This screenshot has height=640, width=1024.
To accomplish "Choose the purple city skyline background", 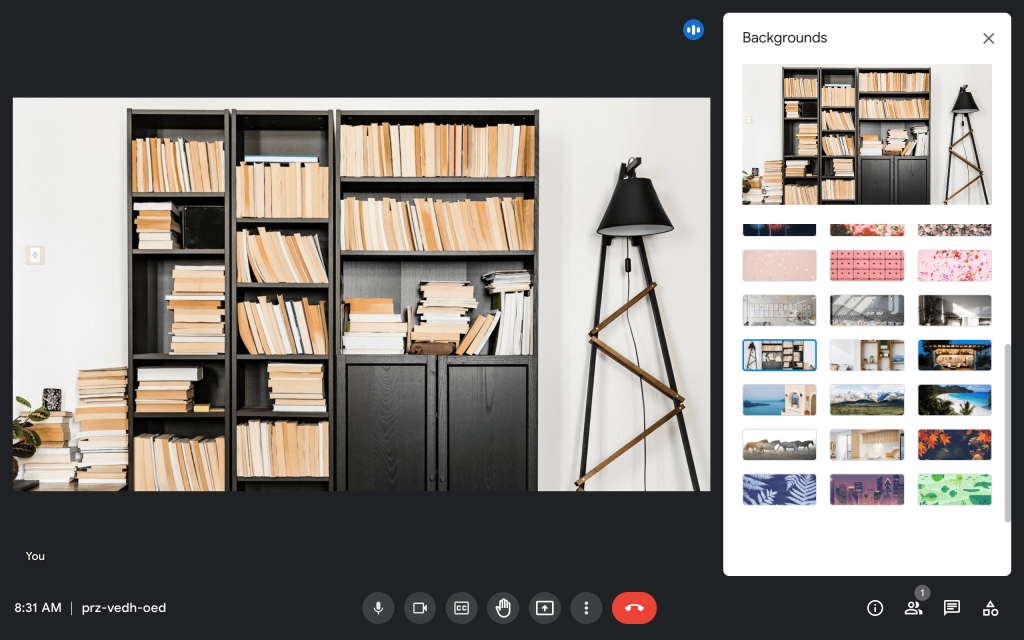I will pos(867,490).
